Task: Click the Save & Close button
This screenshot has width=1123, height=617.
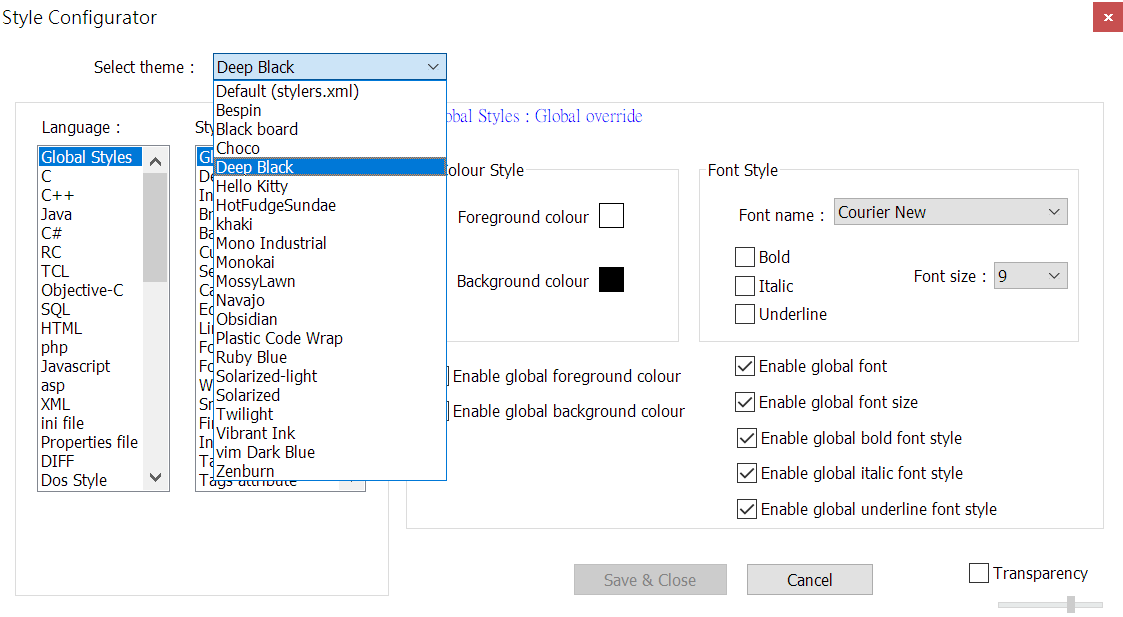Action: coord(650,579)
